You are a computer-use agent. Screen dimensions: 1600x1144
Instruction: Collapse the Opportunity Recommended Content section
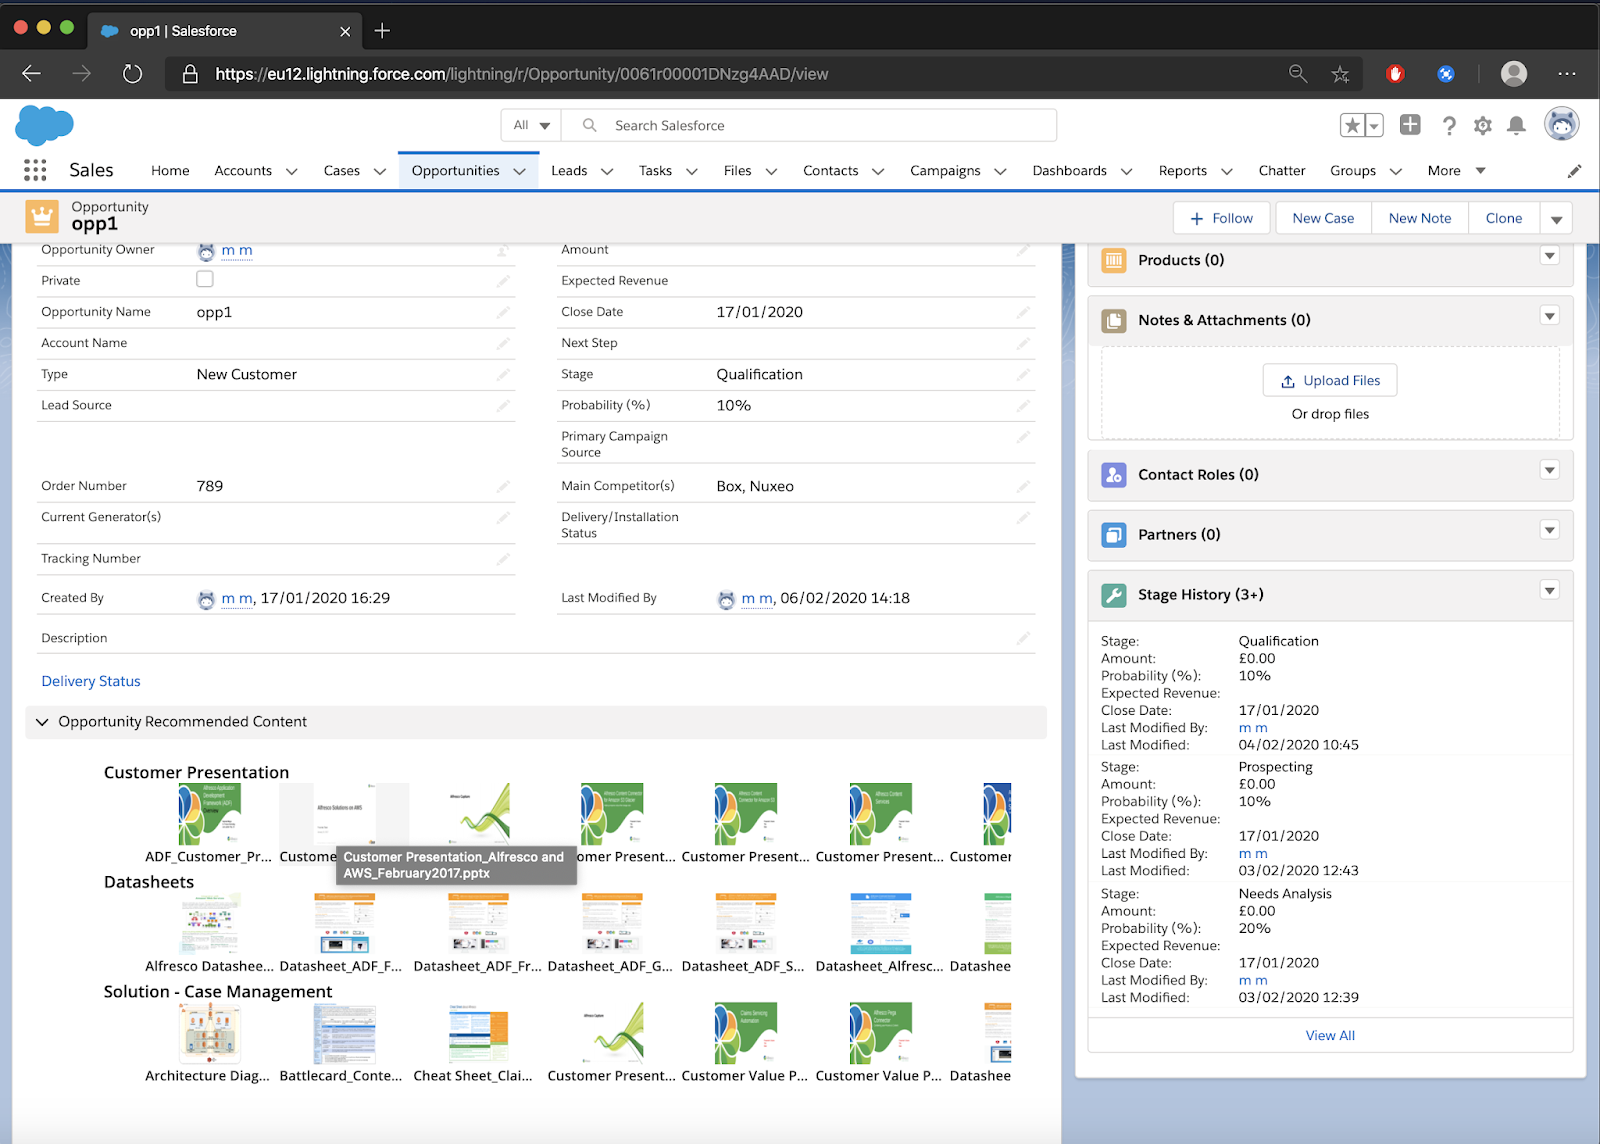(41, 721)
